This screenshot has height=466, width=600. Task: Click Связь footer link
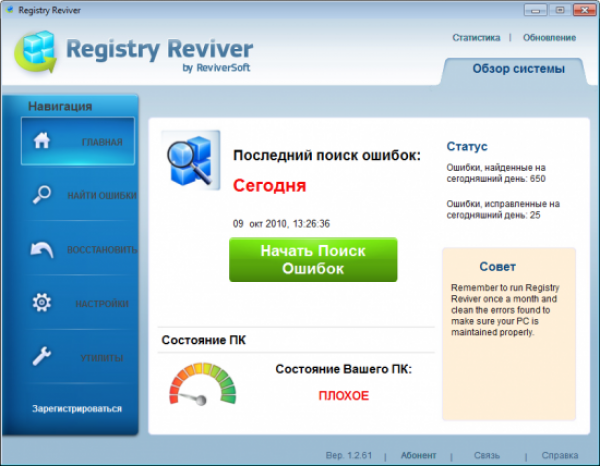pos(487,455)
